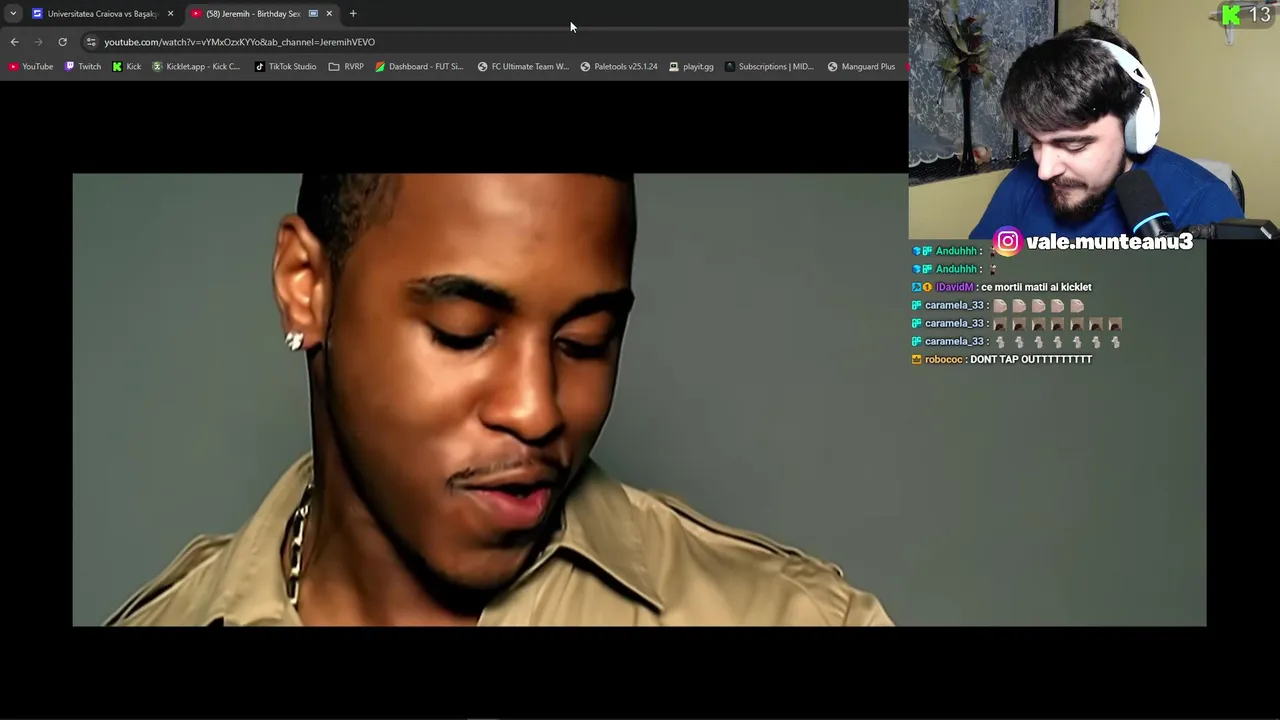Open TikTok Studio bookmark

point(286,67)
